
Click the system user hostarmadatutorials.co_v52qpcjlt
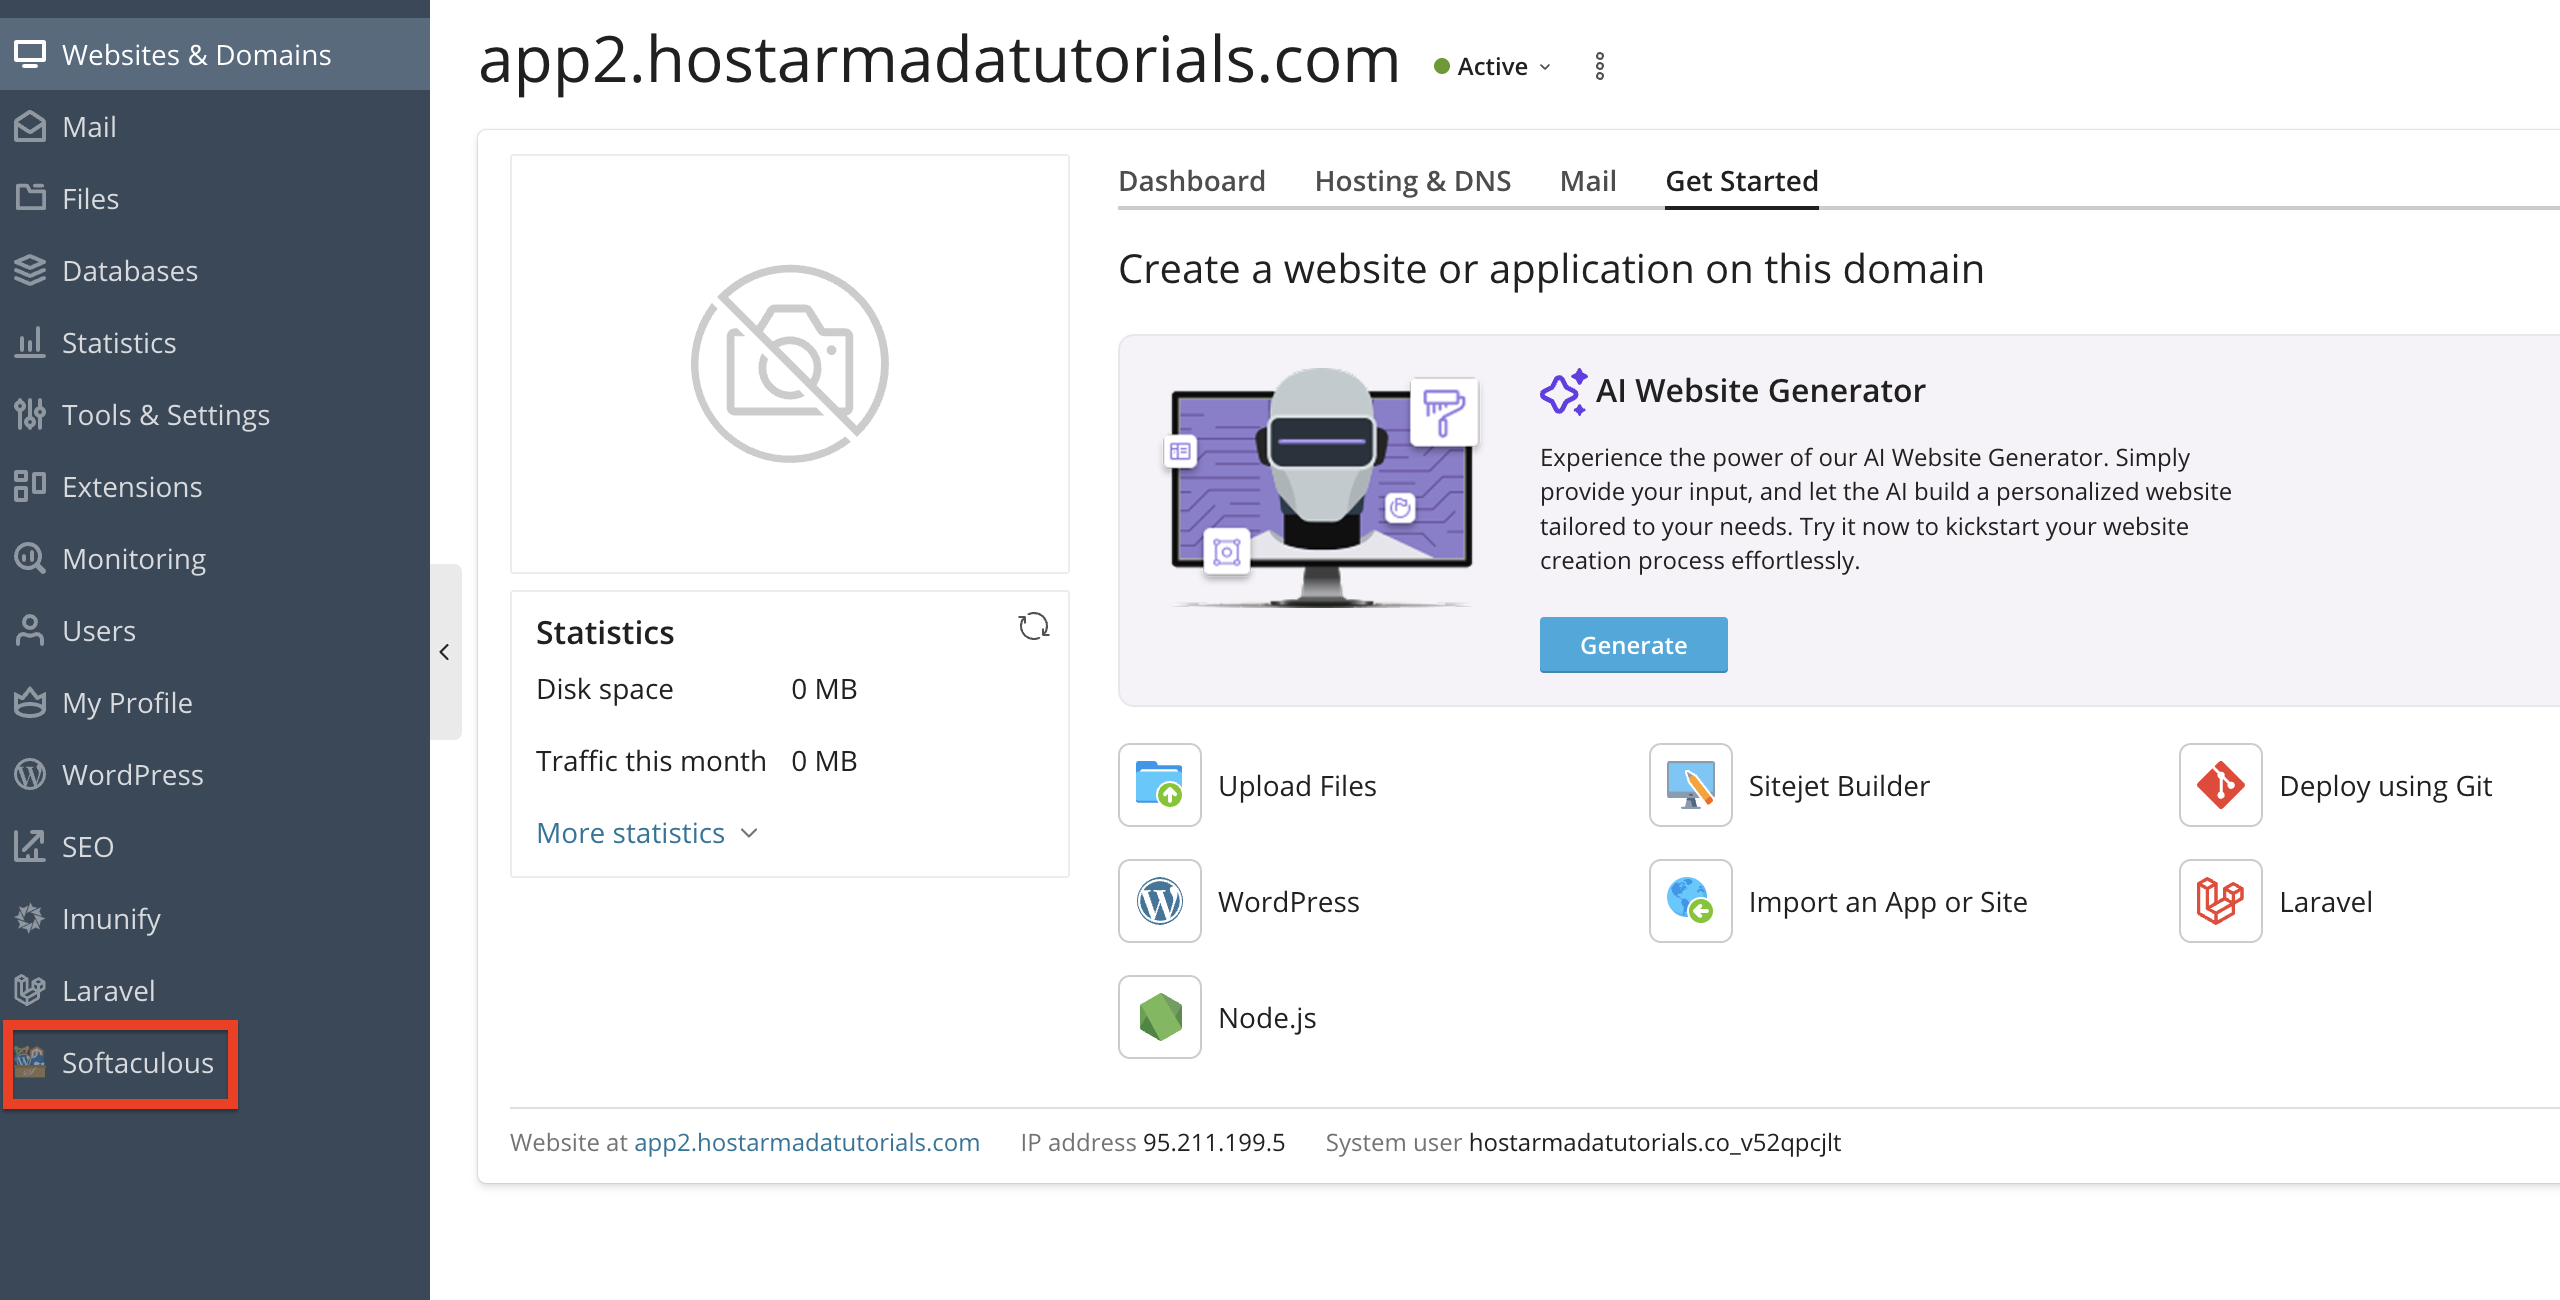[1655, 1142]
